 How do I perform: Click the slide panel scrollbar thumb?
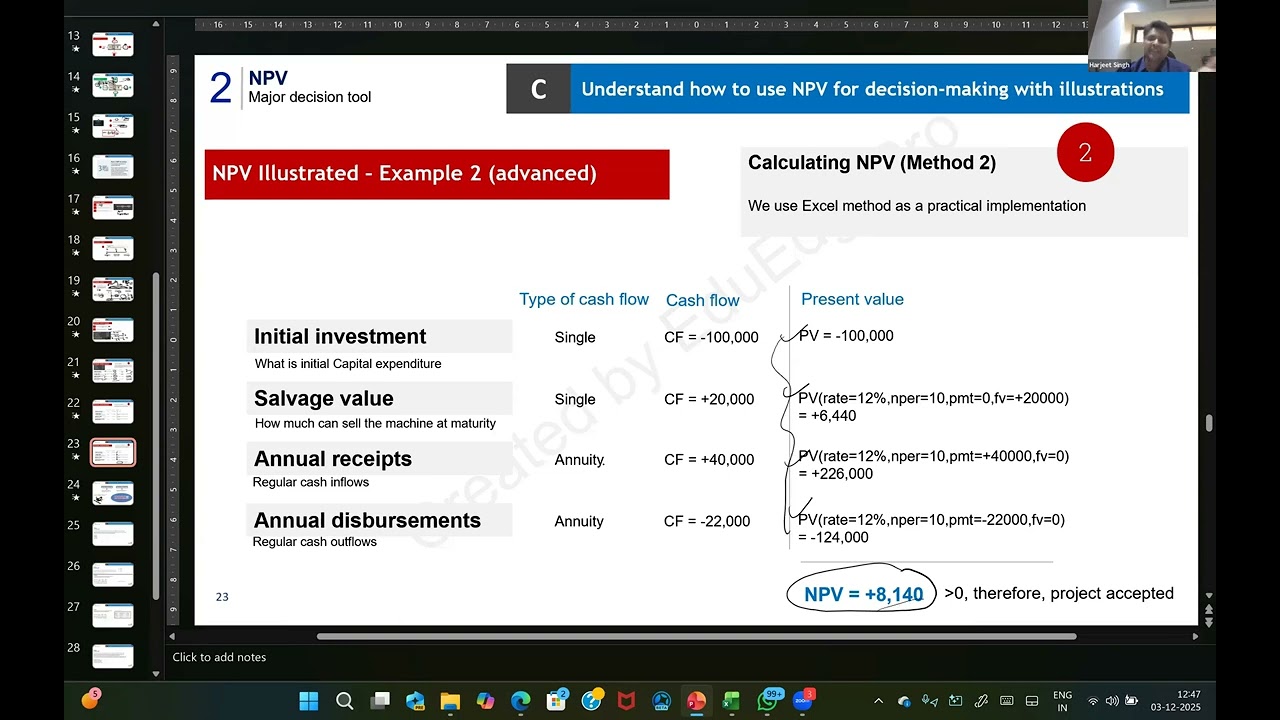155,435
